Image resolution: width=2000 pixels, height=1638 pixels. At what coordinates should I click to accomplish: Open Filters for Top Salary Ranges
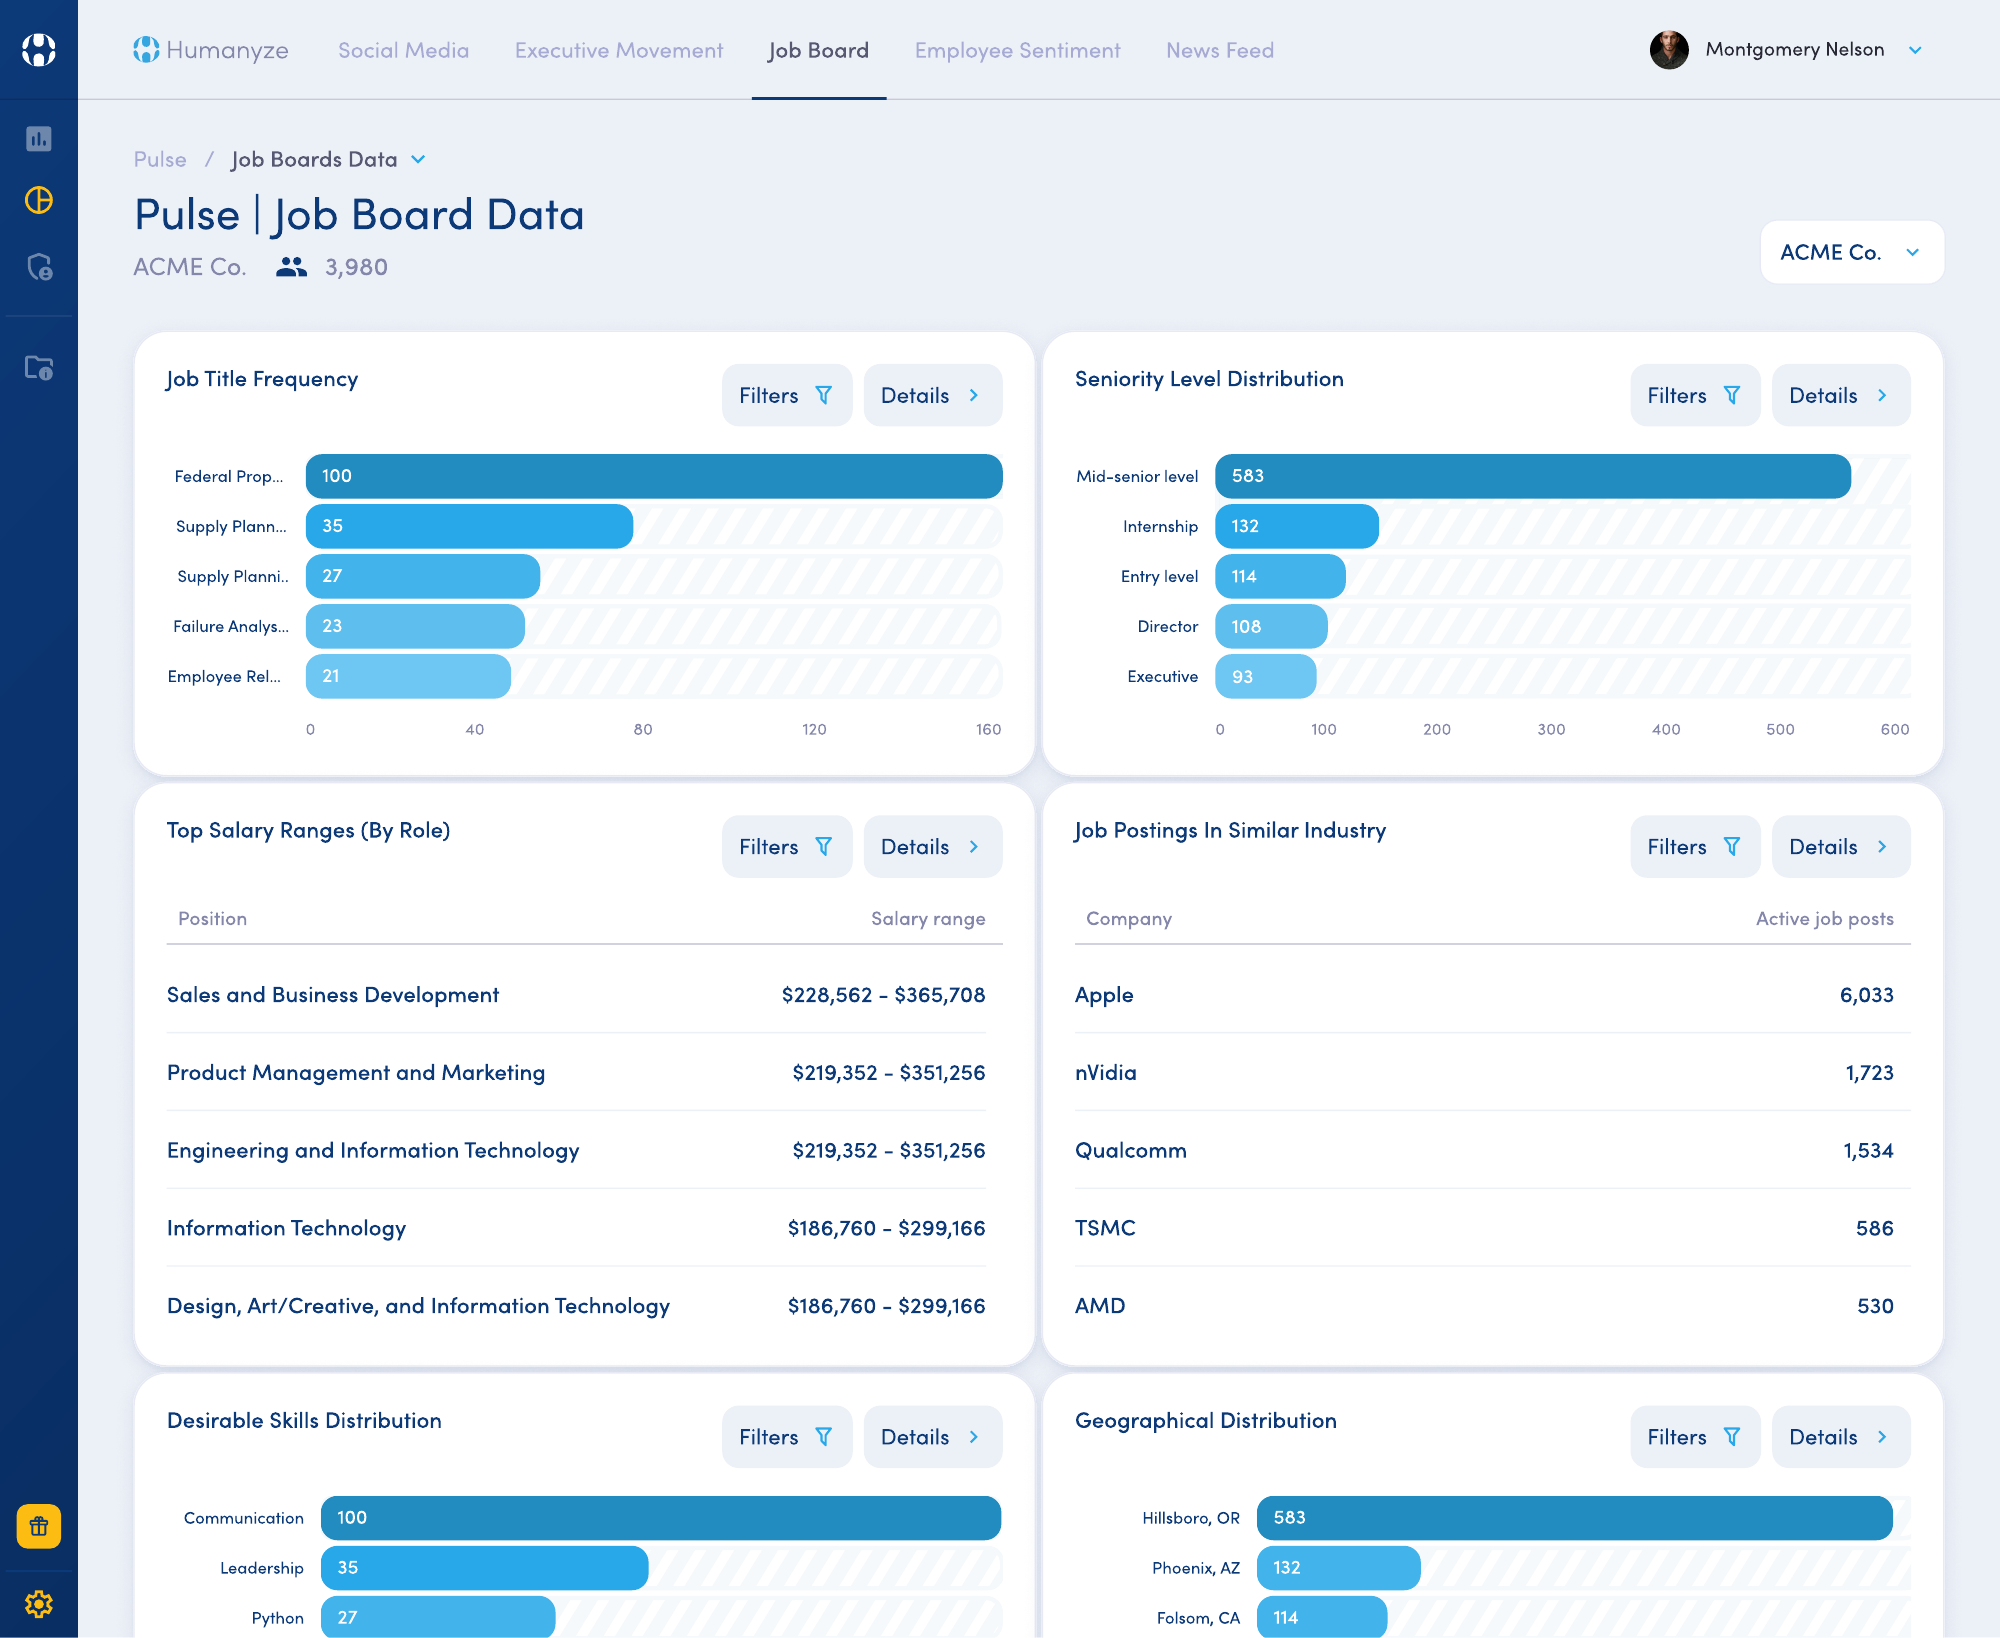[787, 846]
